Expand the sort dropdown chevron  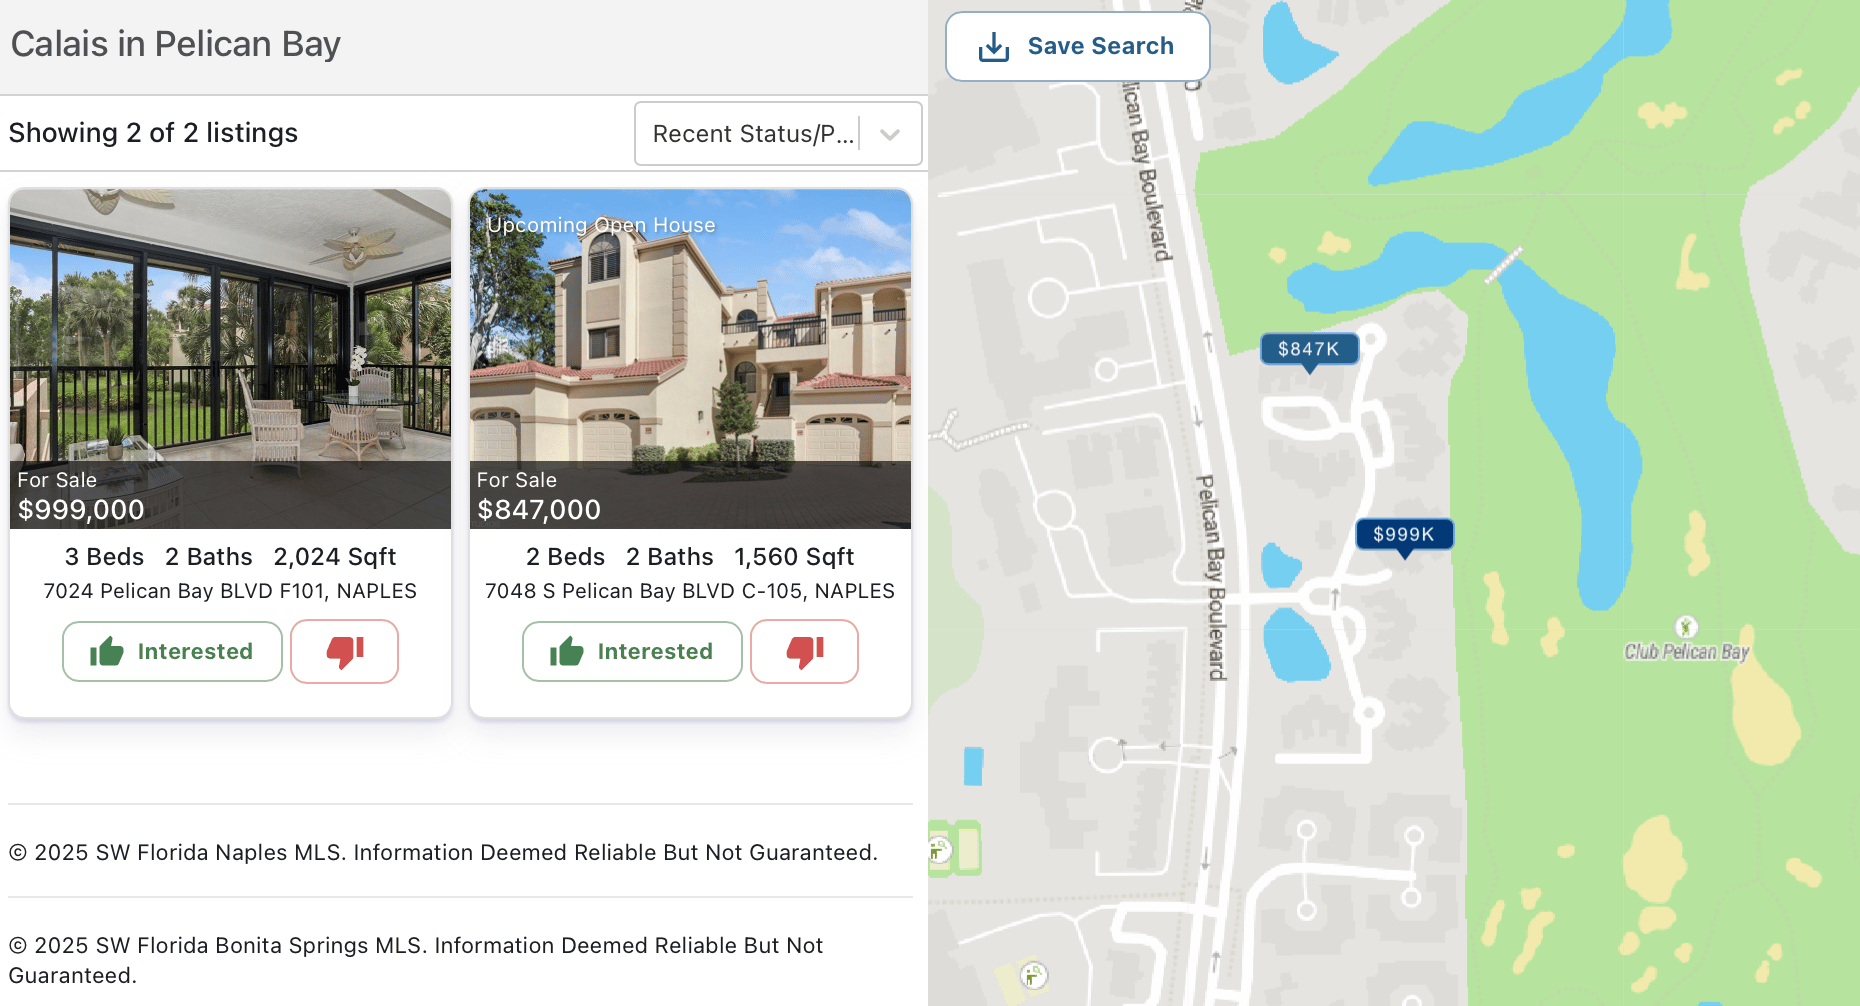(x=890, y=134)
